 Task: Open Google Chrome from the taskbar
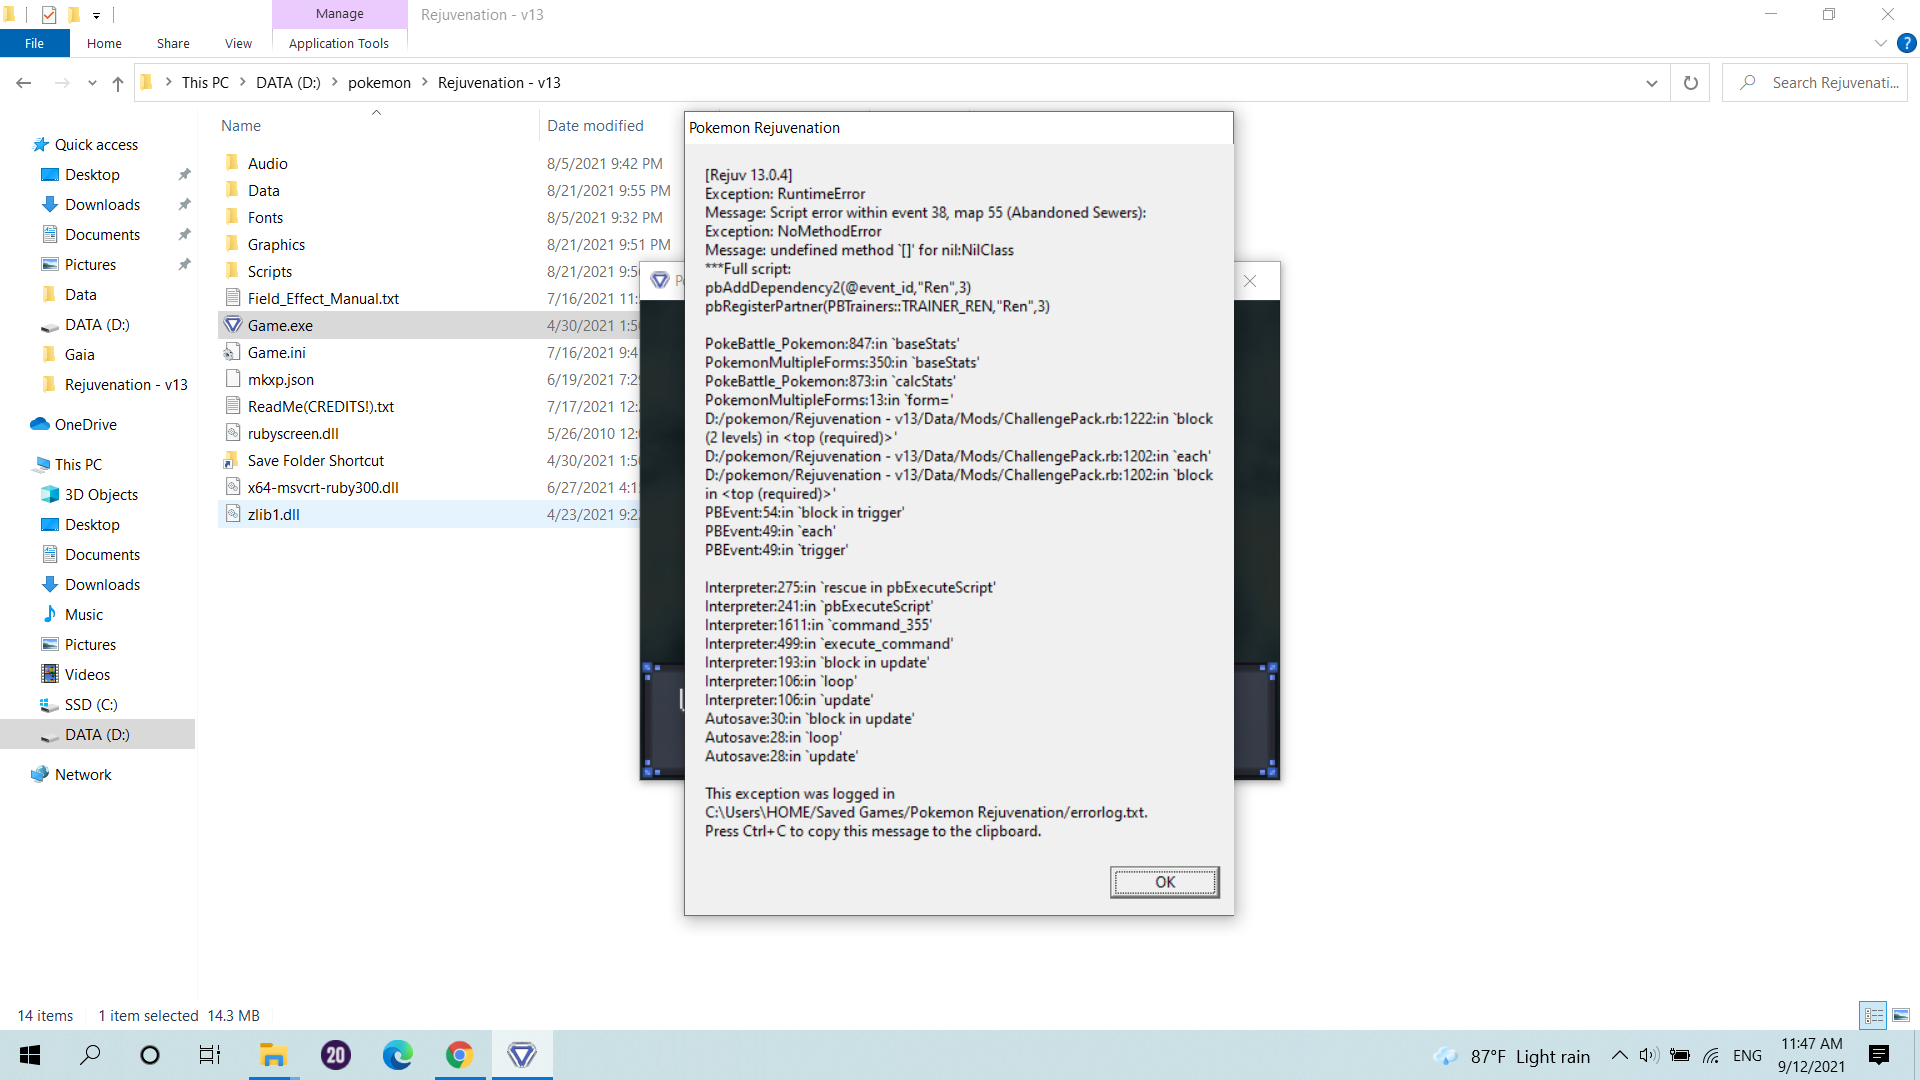[x=459, y=1055]
